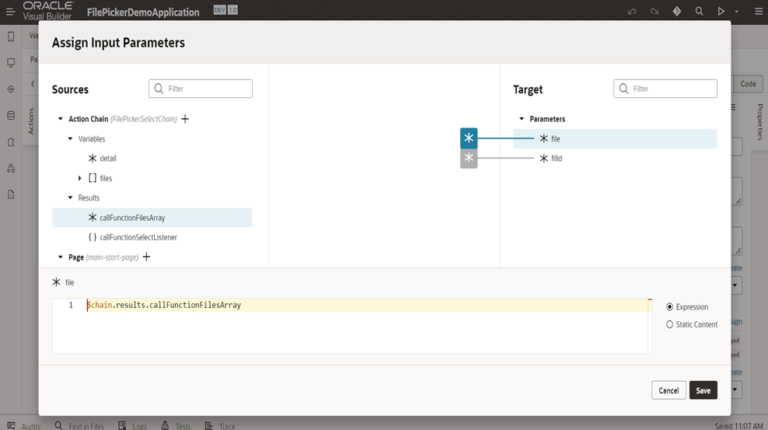Expand the files array variable

pos(80,178)
